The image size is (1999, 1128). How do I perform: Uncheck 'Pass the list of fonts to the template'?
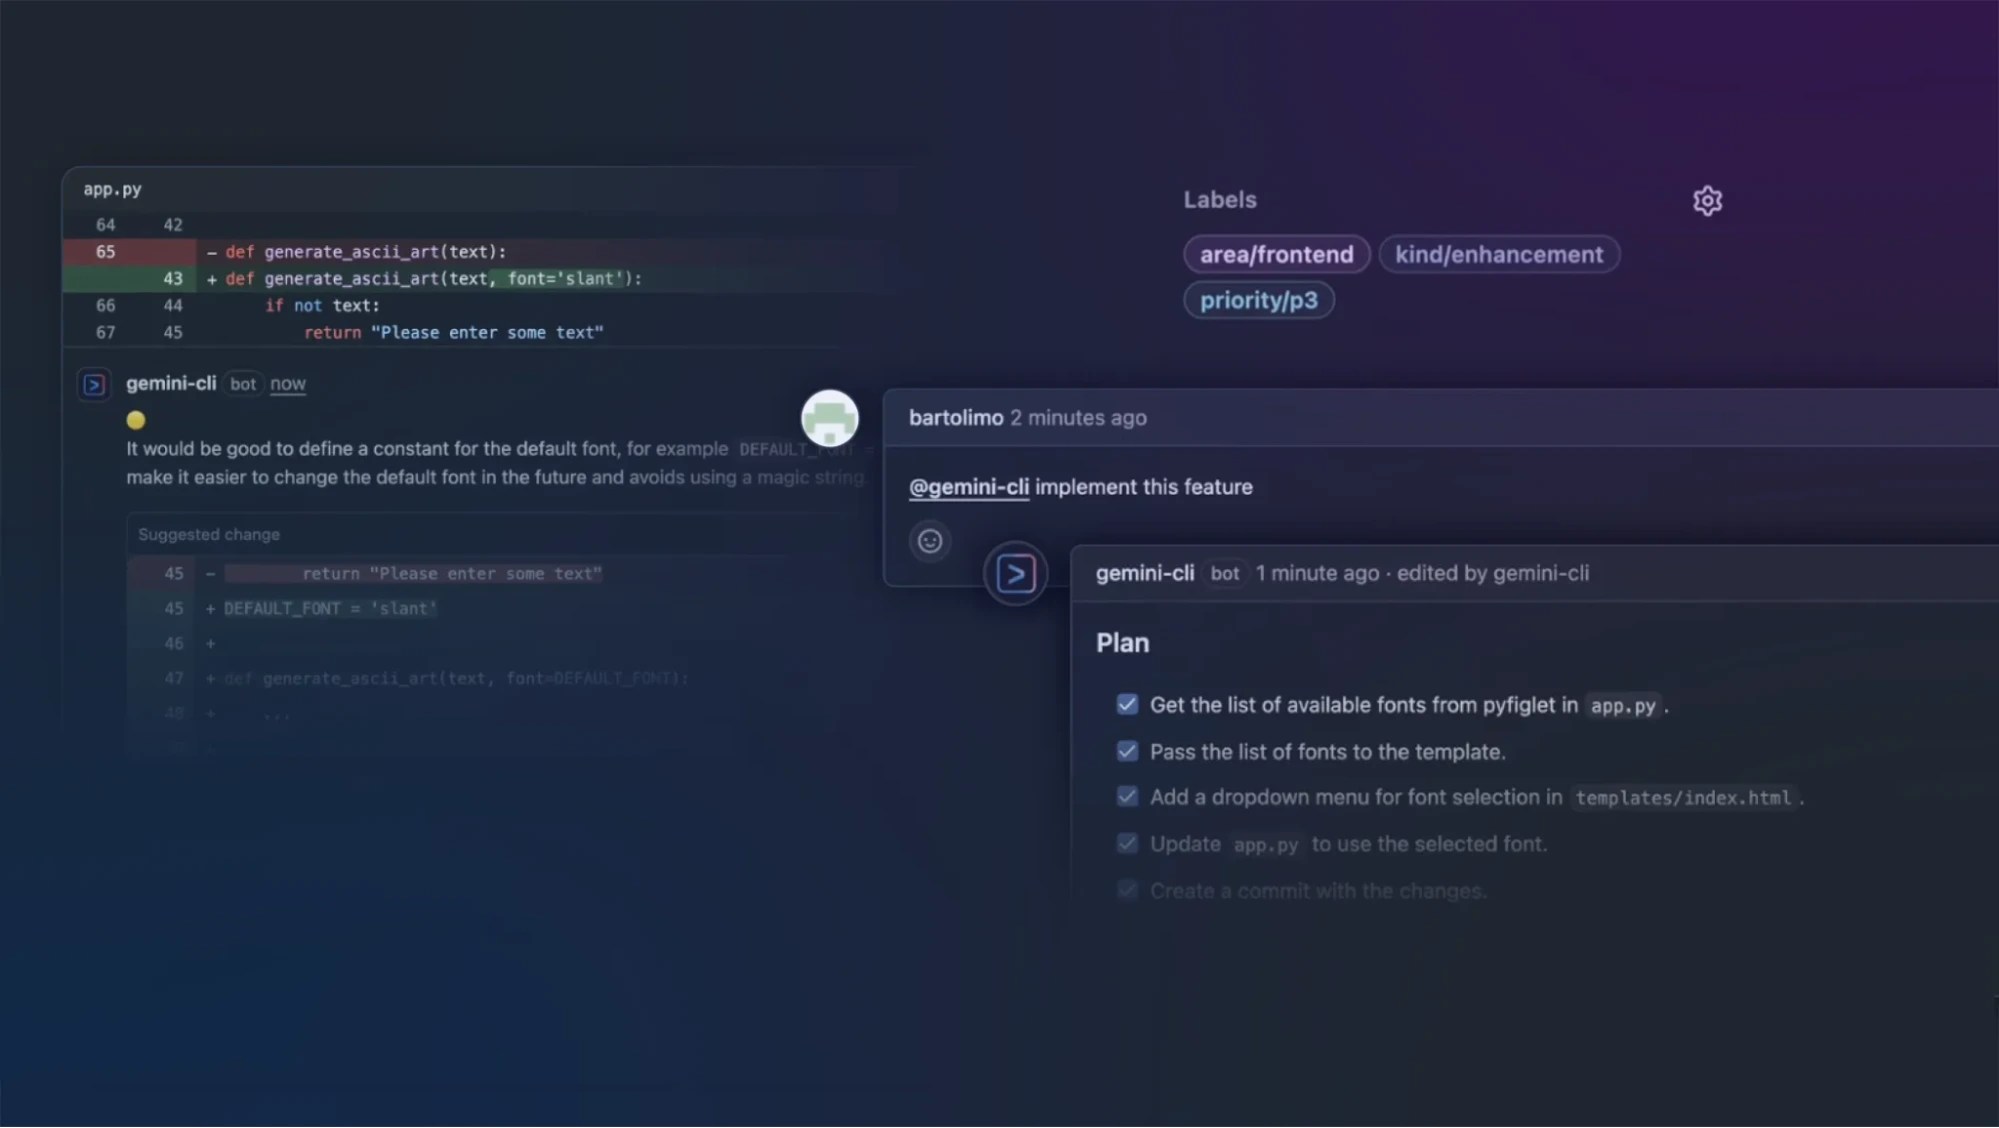1127,751
